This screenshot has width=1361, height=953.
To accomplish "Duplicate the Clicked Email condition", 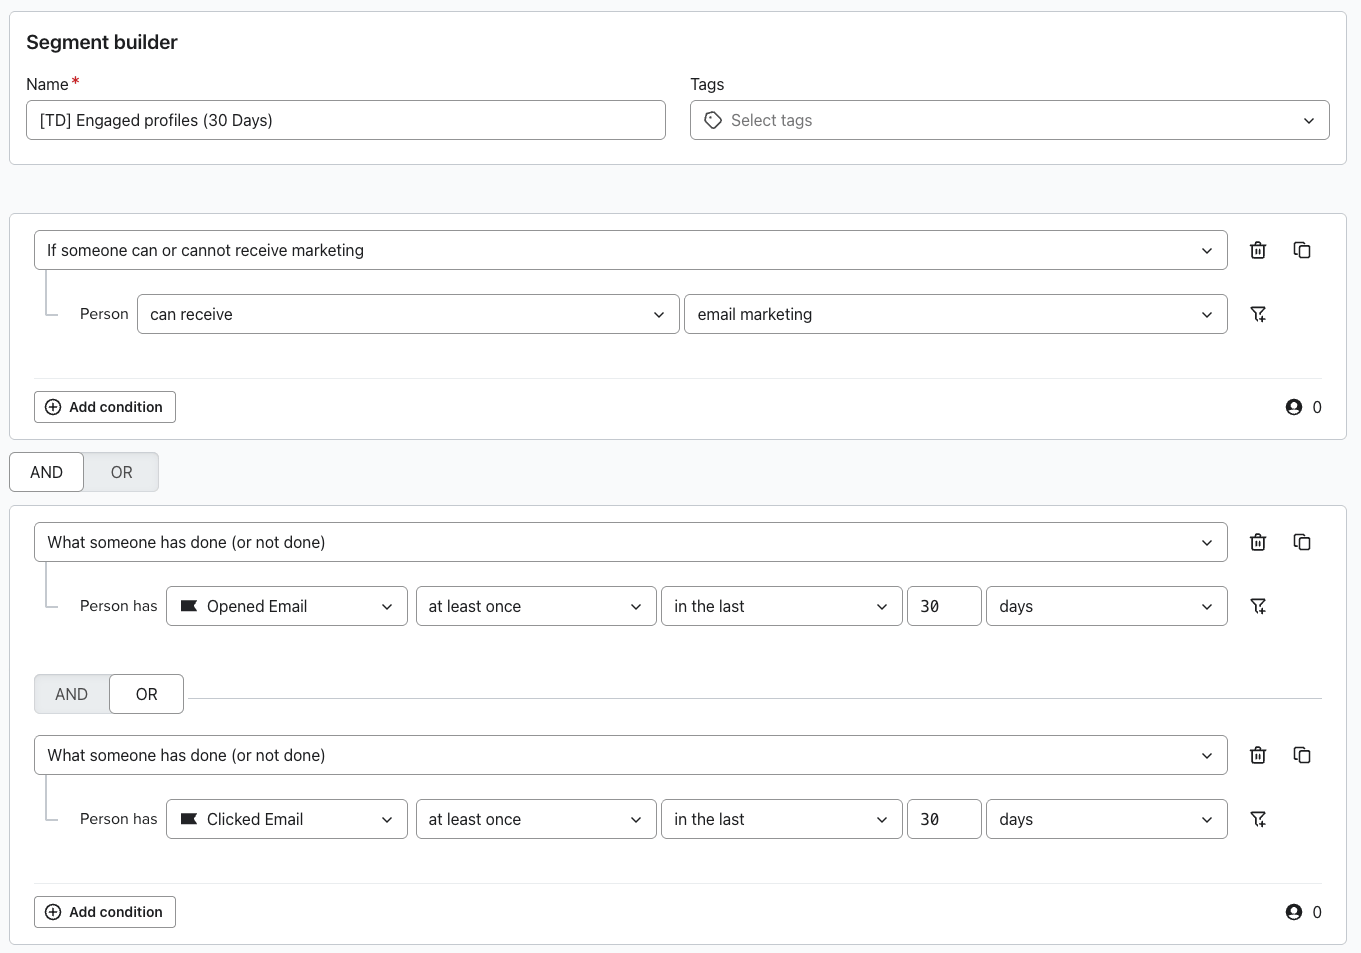I will coord(1302,755).
